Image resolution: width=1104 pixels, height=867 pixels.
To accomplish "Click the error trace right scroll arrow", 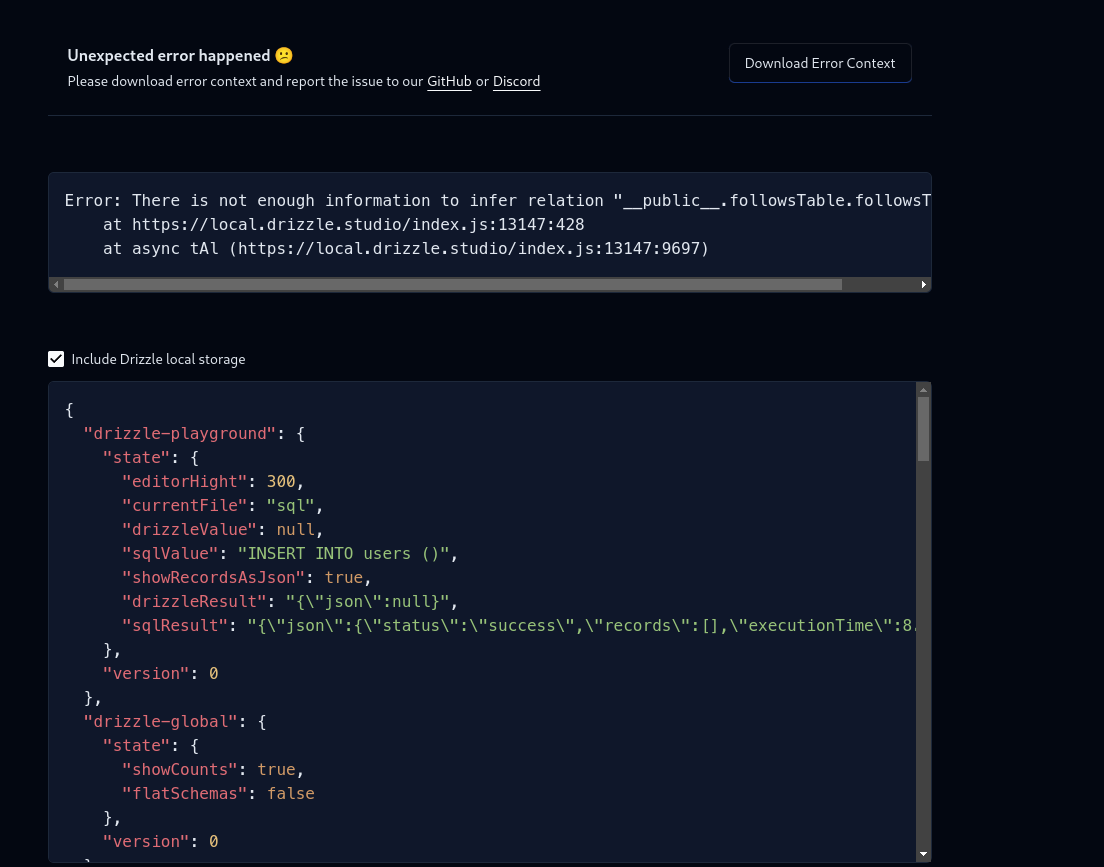I will point(924,285).
